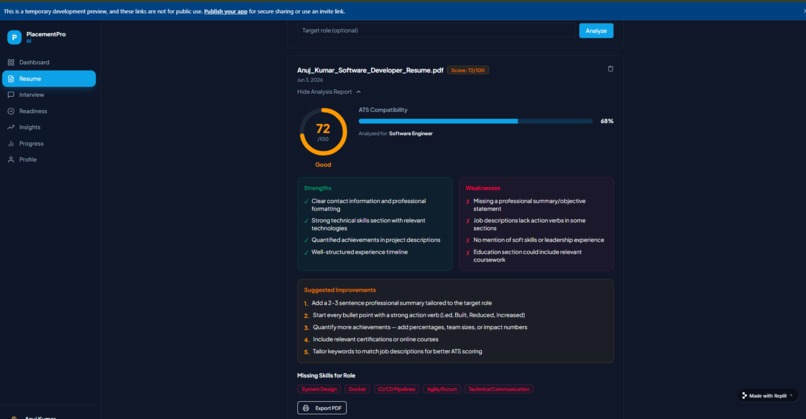
Task: Click the Suggested Improvements heading
Action: point(340,290)
